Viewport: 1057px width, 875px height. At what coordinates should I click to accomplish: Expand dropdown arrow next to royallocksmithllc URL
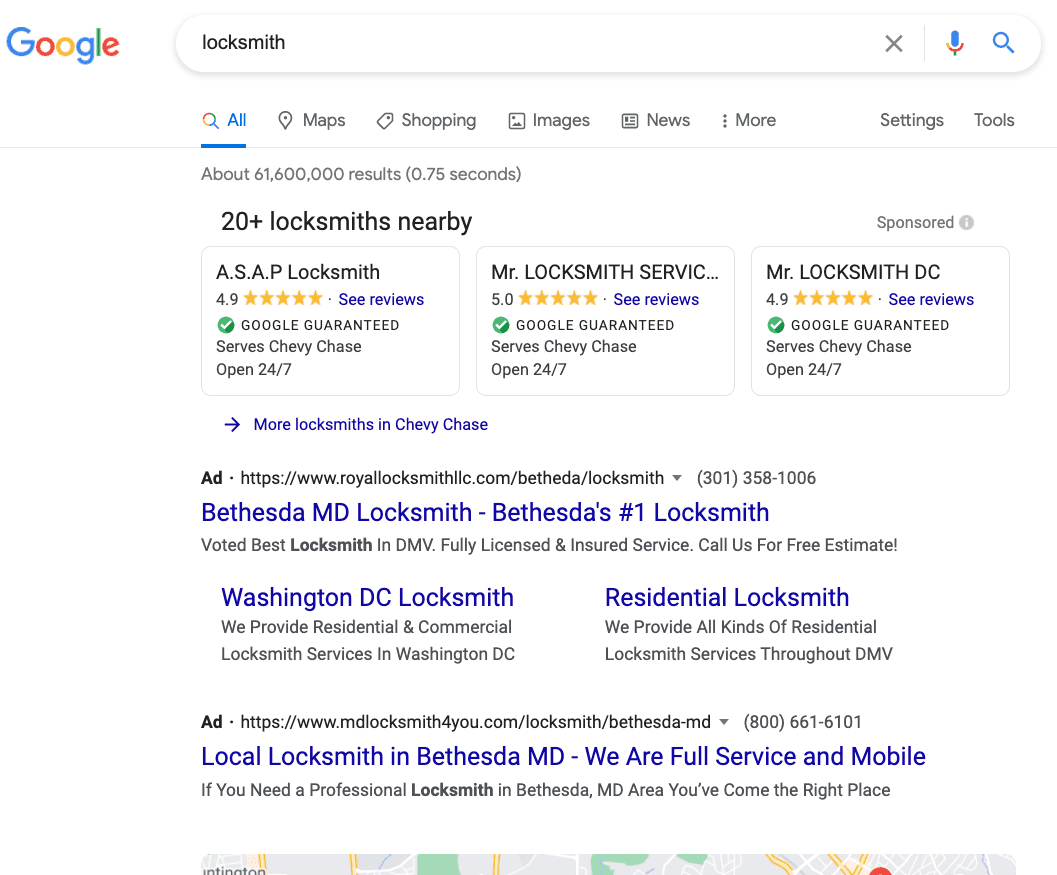[677, 479]
